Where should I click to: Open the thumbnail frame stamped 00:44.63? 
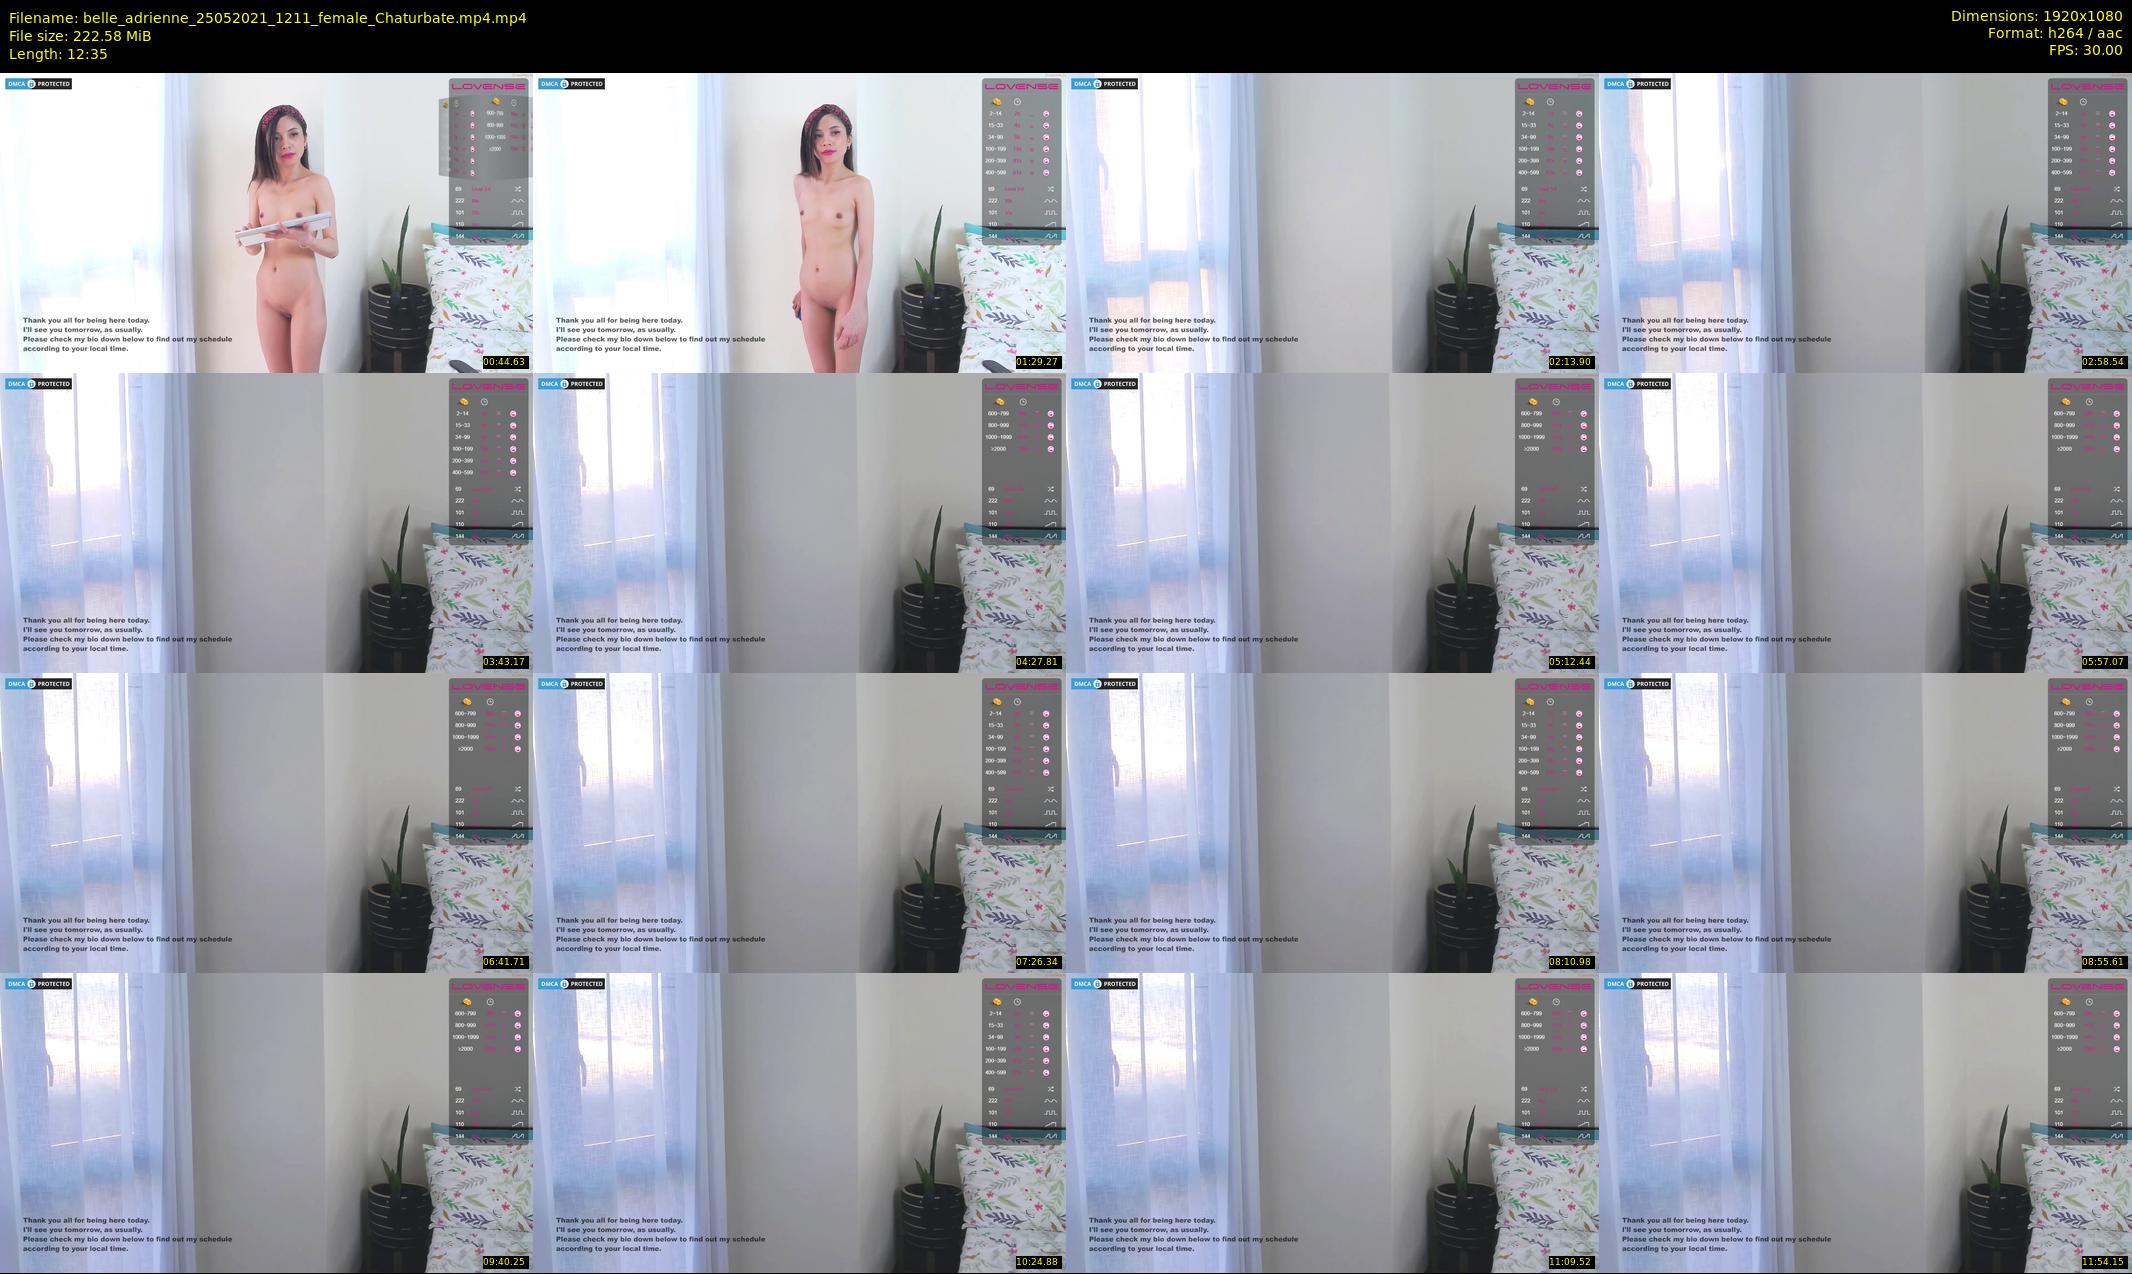[x=266, y=223]
